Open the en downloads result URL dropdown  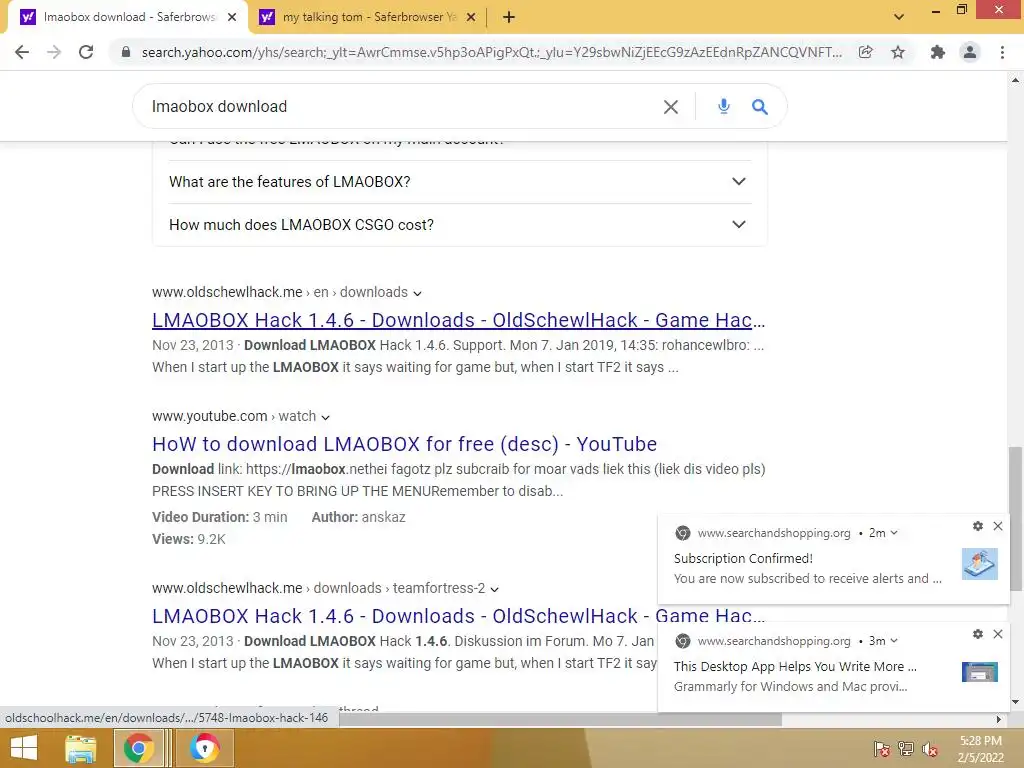[417, 293]
